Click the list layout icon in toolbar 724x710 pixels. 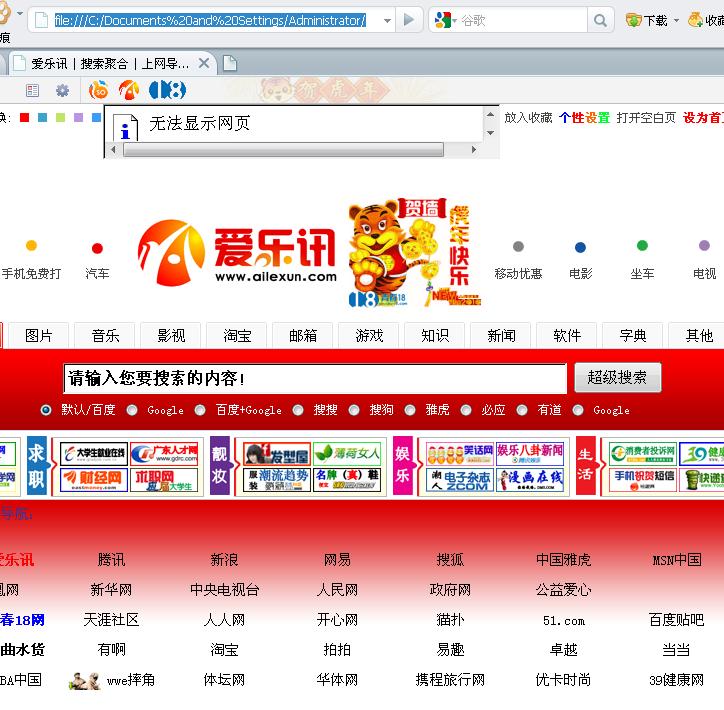(32, 90)
